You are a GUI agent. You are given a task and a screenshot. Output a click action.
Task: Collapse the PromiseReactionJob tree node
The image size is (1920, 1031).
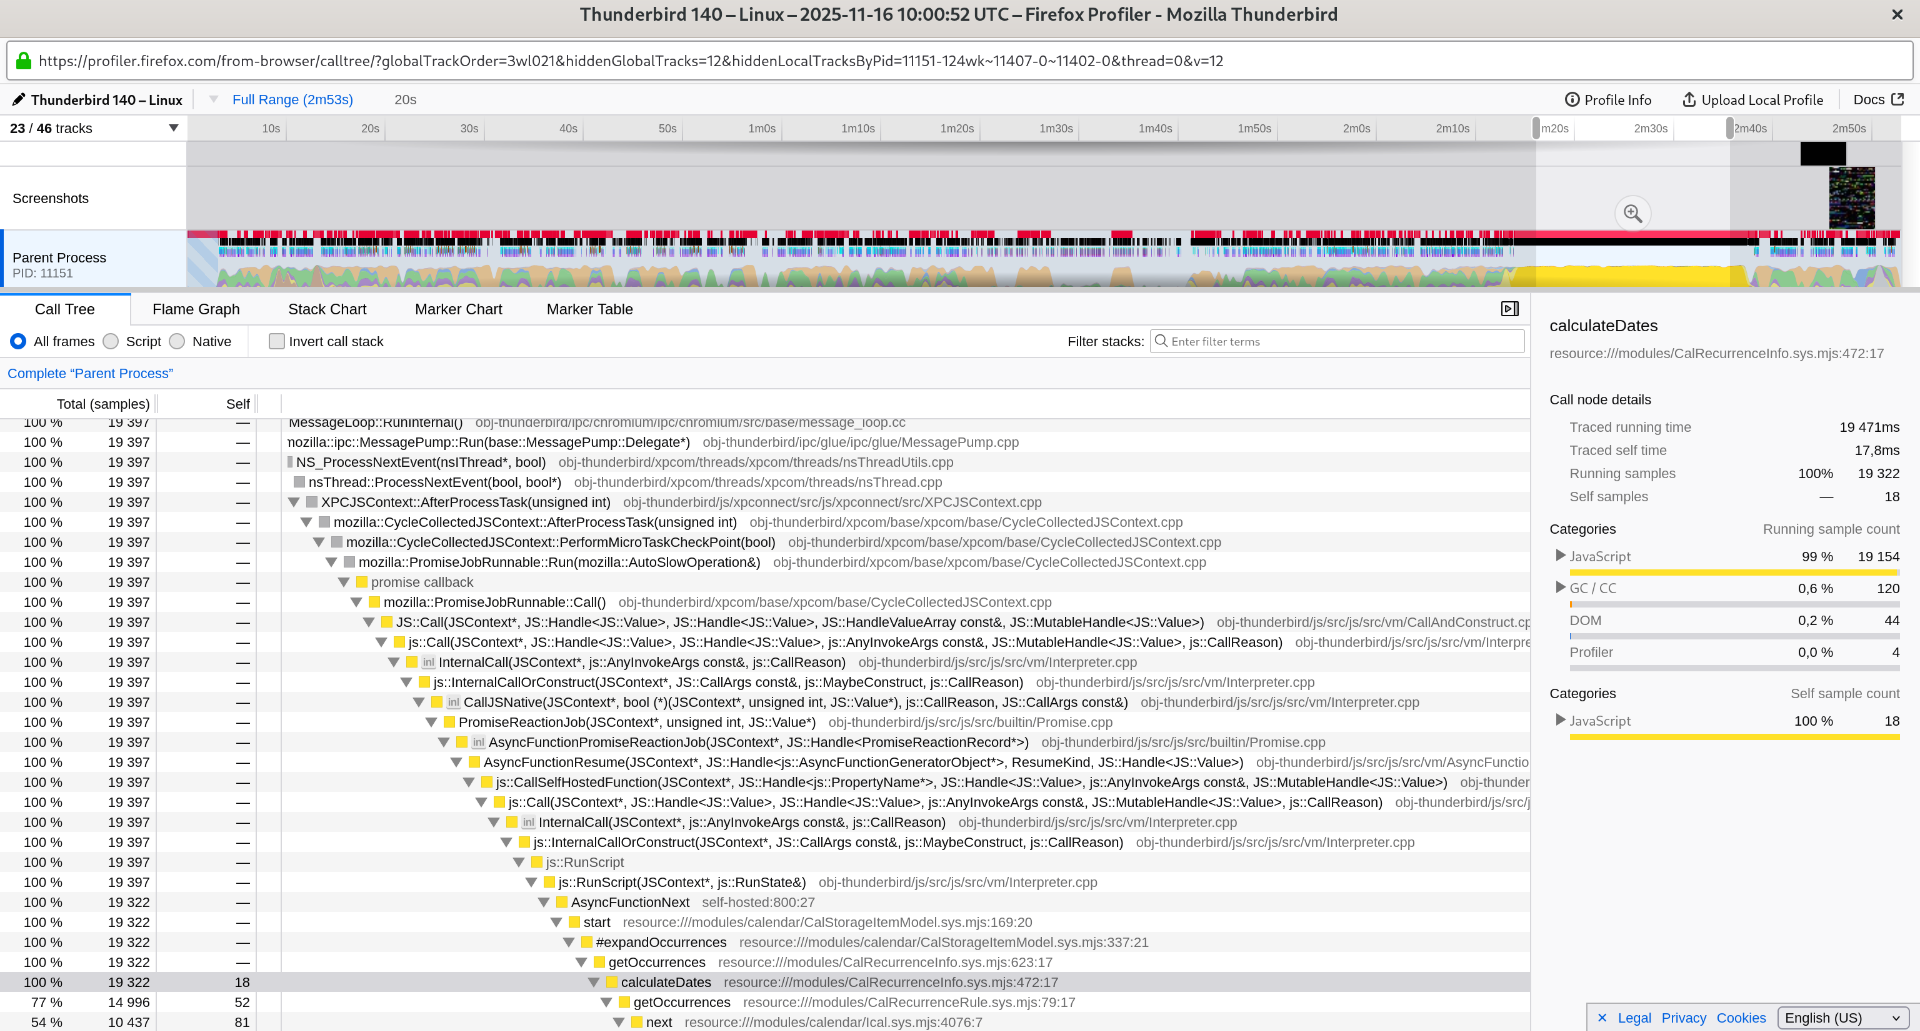(x=431, y=723)
